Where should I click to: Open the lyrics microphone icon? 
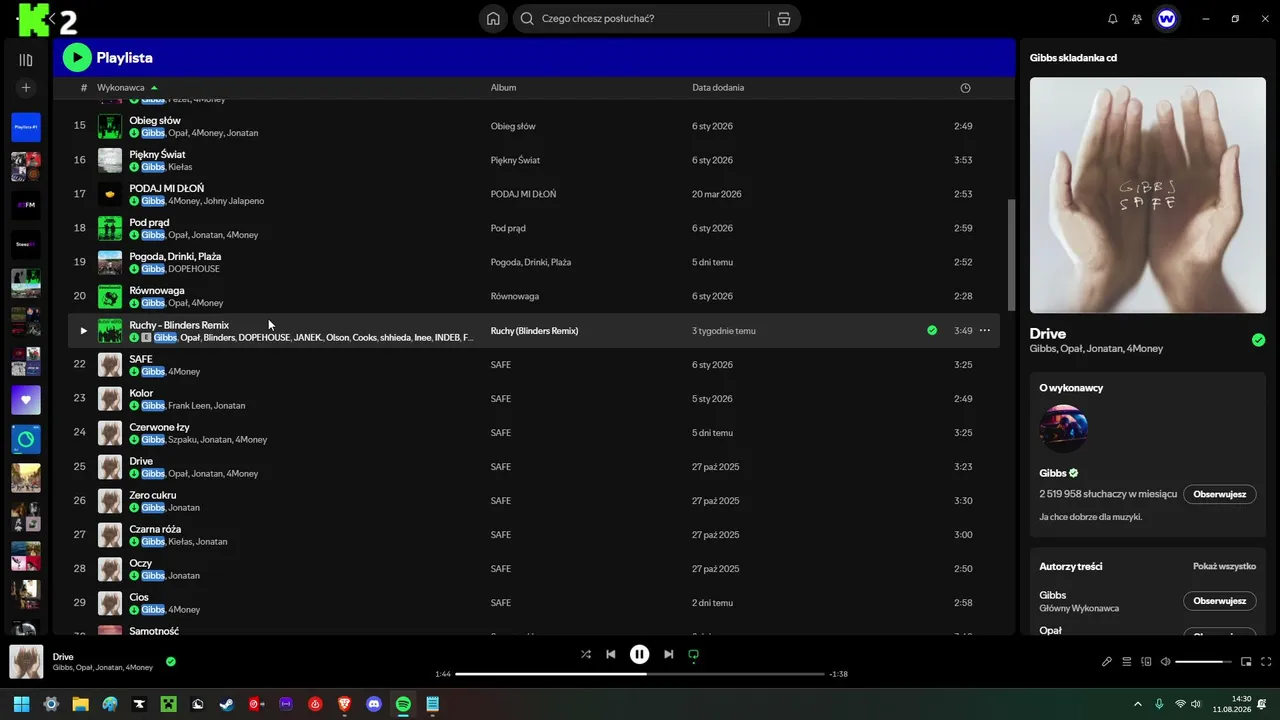click(1107, 661)
